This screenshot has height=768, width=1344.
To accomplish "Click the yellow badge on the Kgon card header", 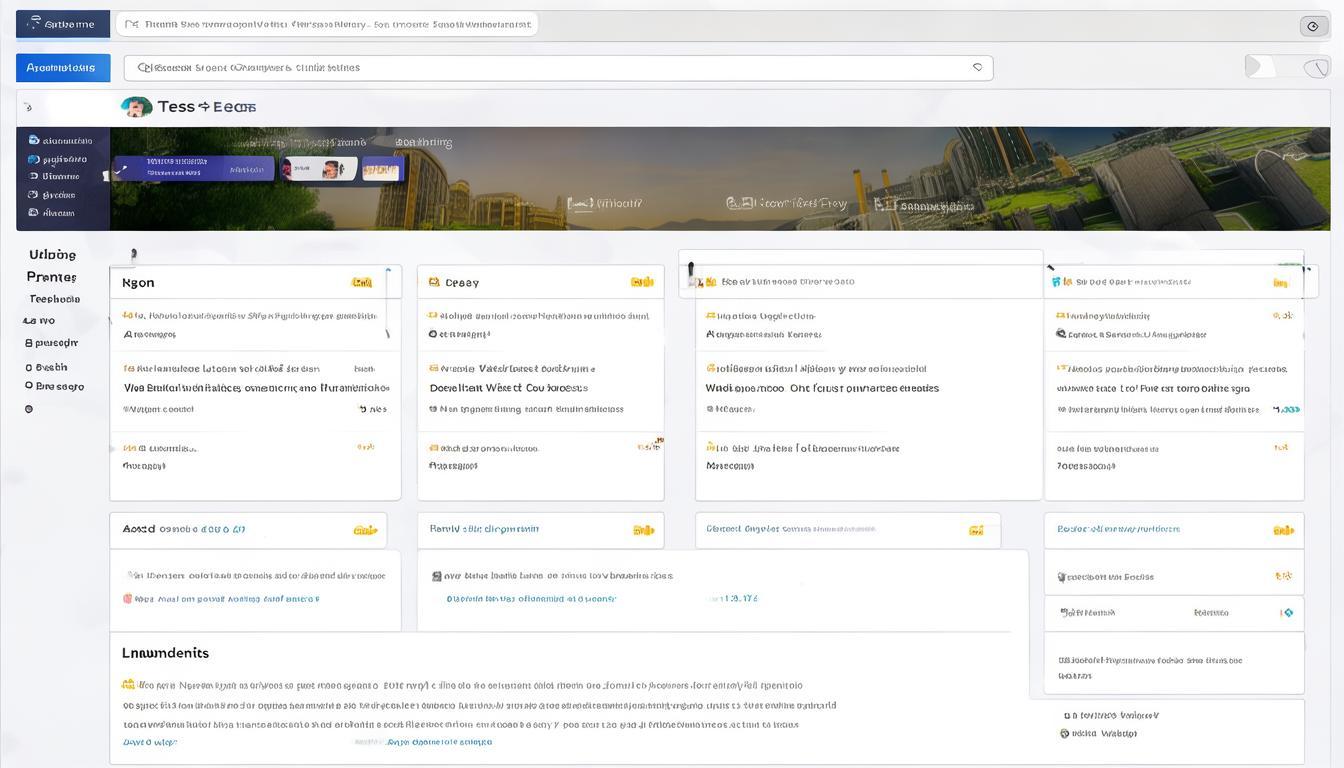I will (361, 283).
